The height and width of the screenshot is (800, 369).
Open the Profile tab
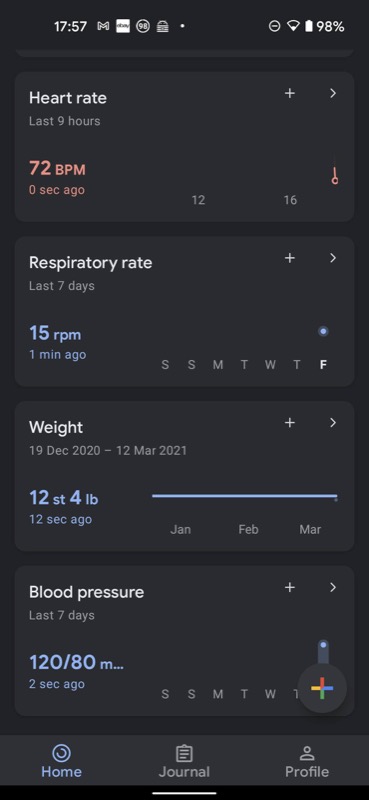tap(307, 762)
